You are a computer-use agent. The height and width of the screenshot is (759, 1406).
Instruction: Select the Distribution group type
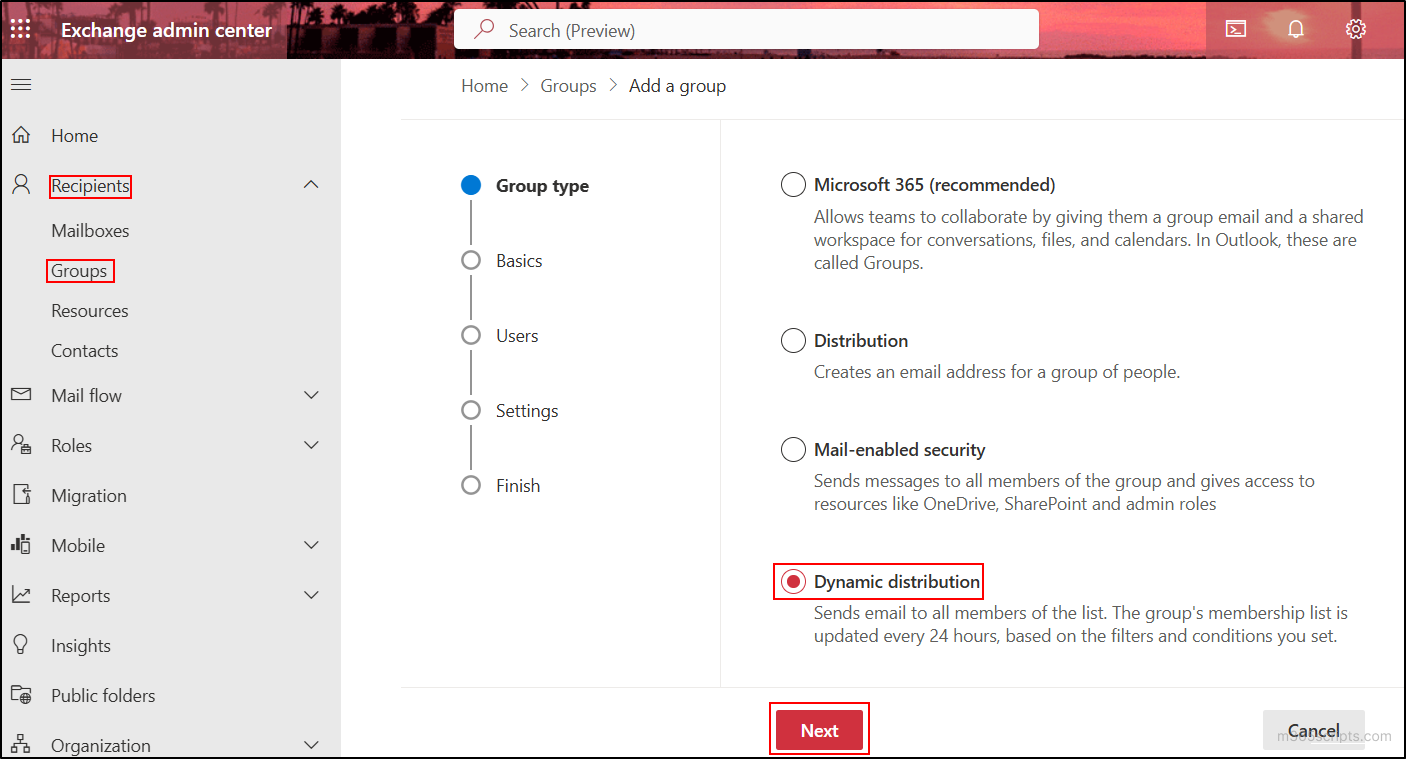(x=793, y=341)
